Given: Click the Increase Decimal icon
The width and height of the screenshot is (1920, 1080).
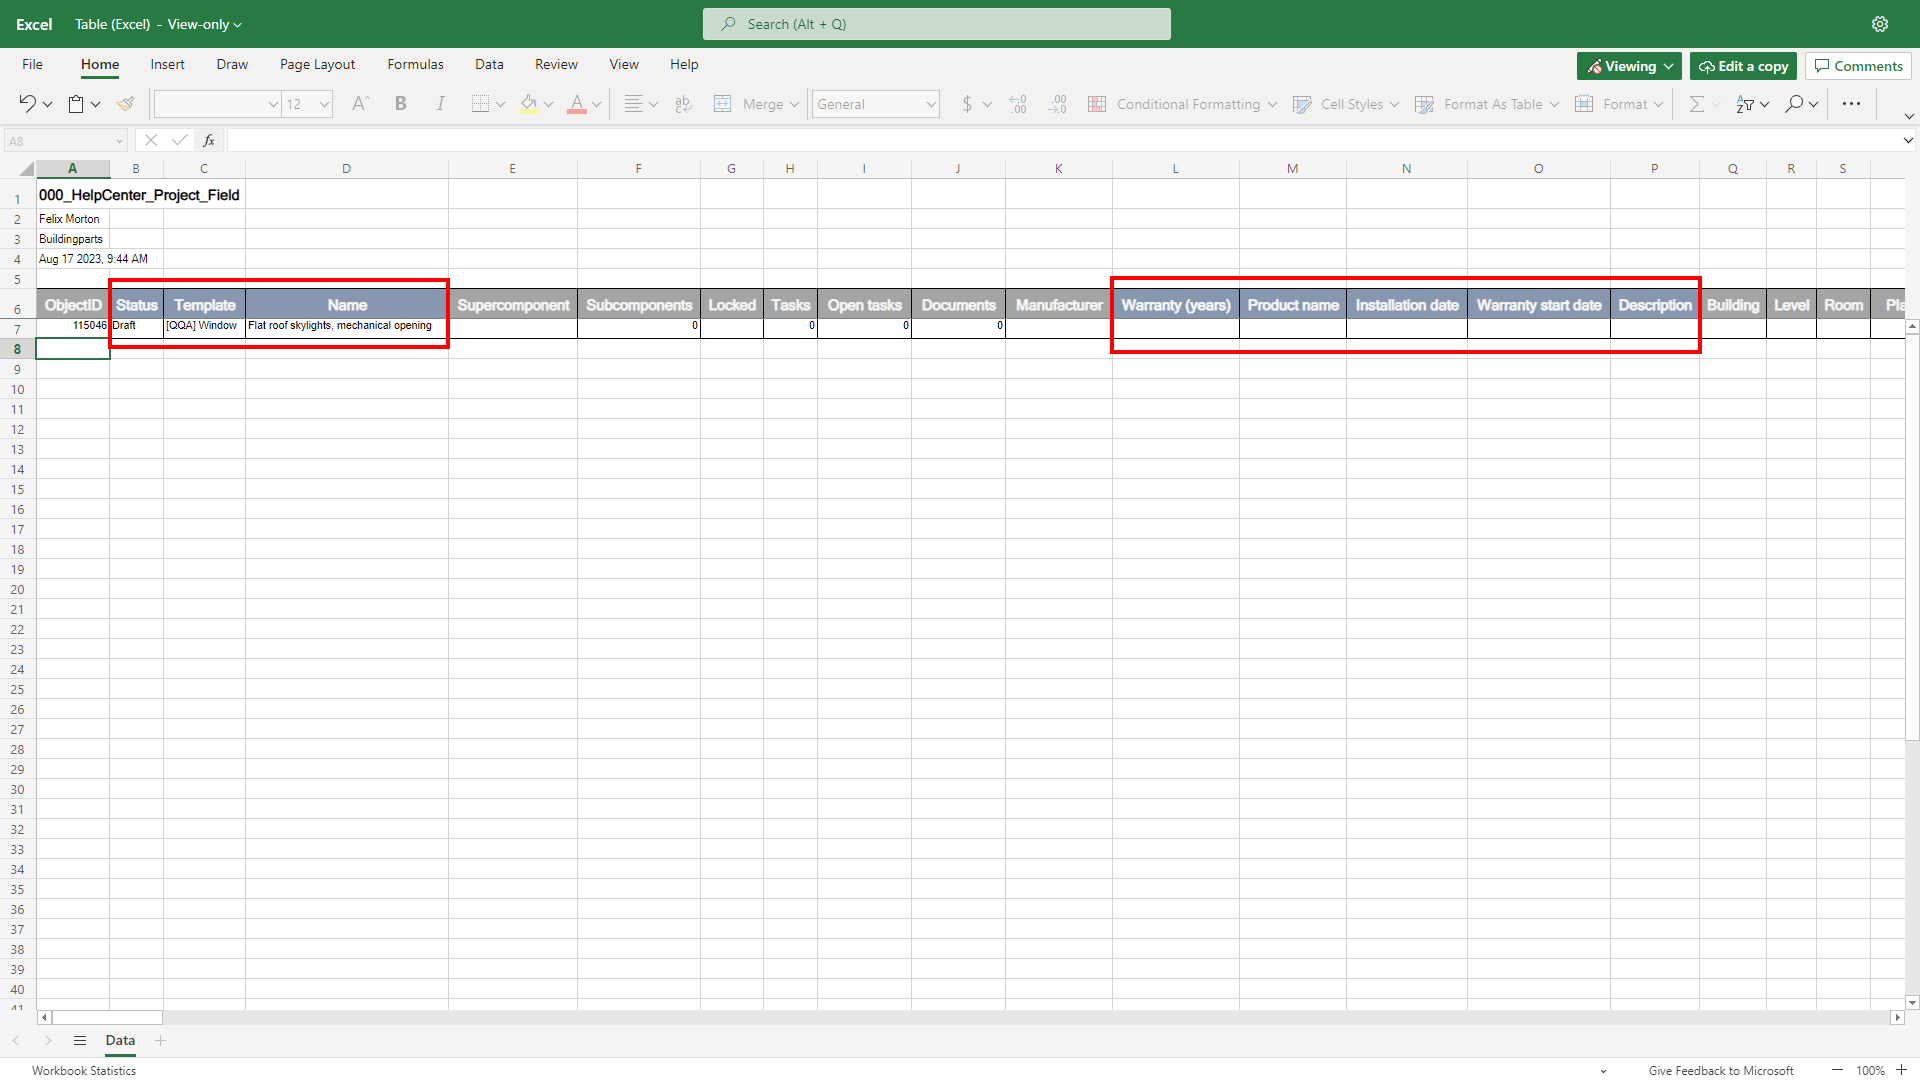Looking at the screenshot, I should pyautogui.click(x=1018, y=104).
